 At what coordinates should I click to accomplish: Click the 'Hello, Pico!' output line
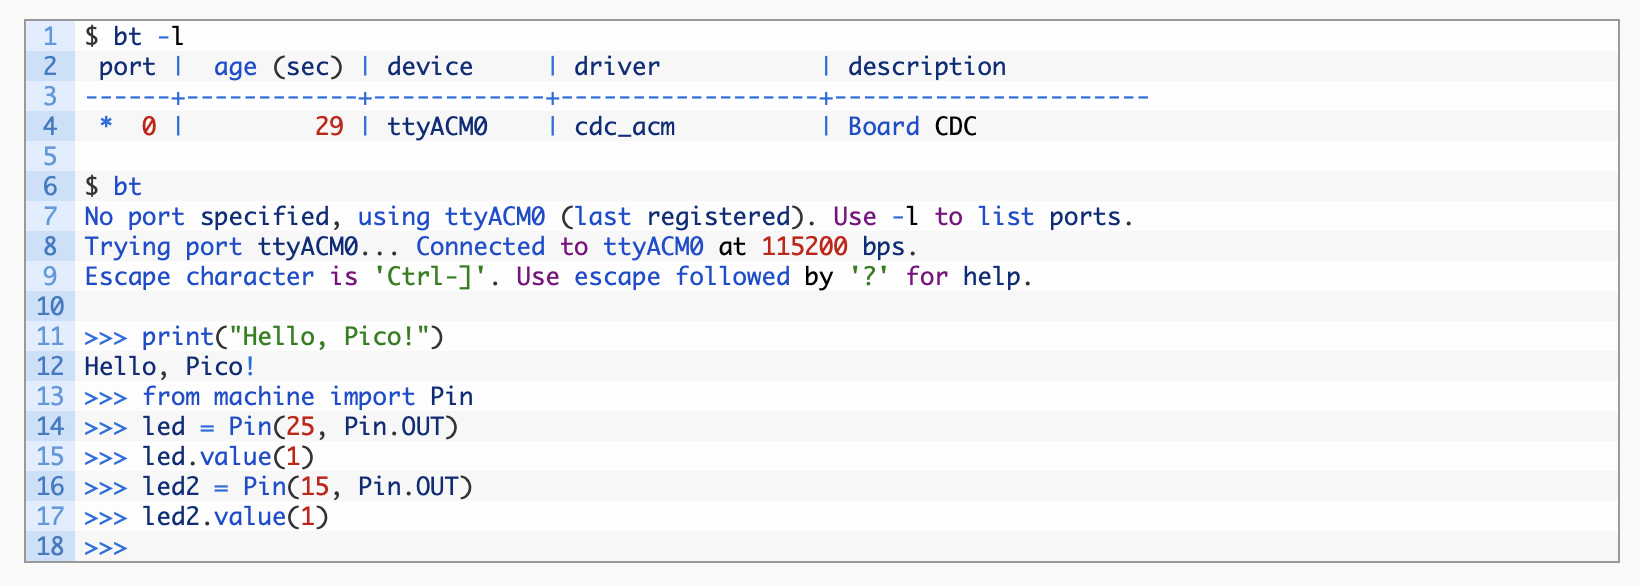pyautogui.click(x=170, y=367)
